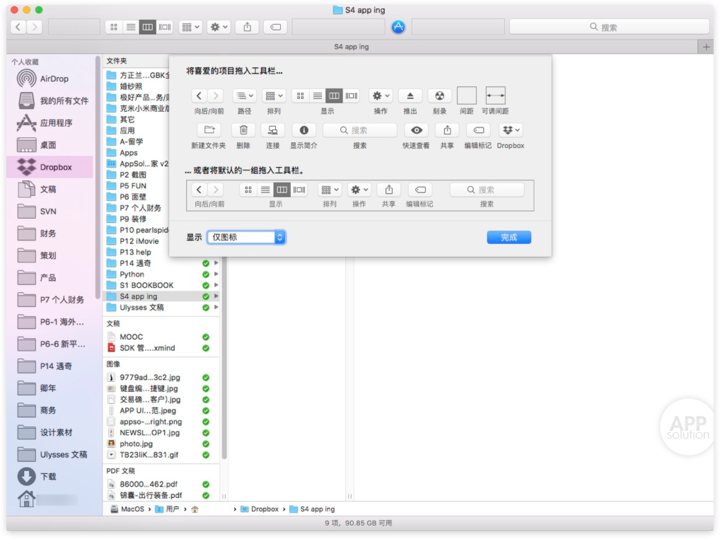Pick the Dropbox dropdown item in customize sheet
The image size is (720, 539).
click(510, 130)
